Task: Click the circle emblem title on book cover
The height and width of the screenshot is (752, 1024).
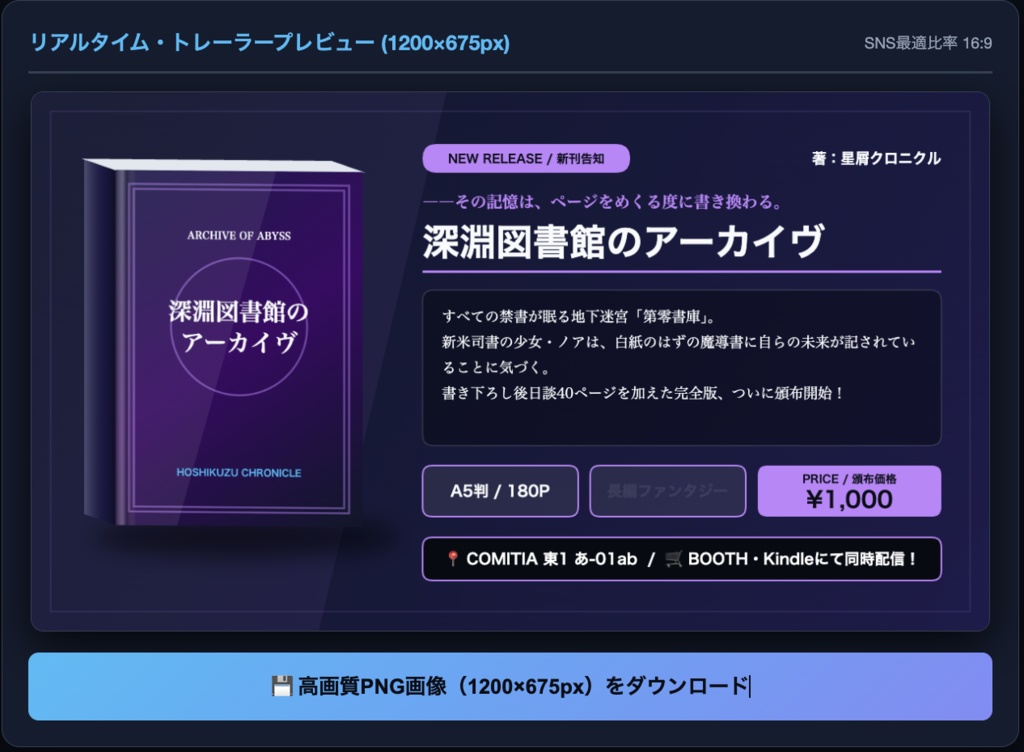Action: [x=239, y=326]
